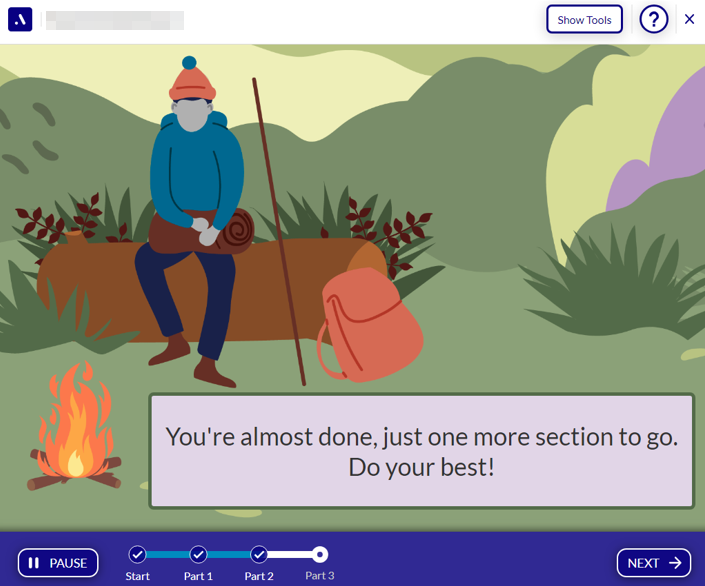This screenshot has width=705, height=586.
Task: Select the Part 1 step checkmark
Action: 198,555
